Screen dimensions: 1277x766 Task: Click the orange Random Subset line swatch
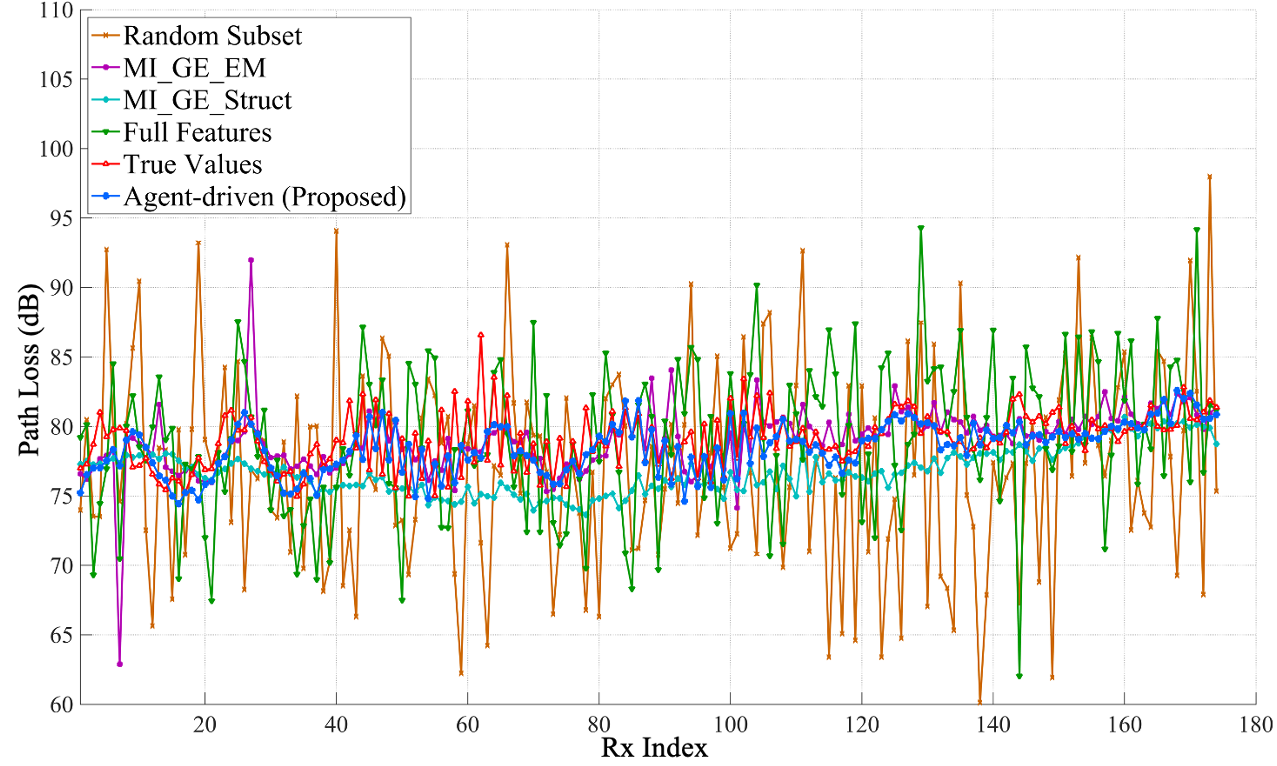[x=104, y=37]
